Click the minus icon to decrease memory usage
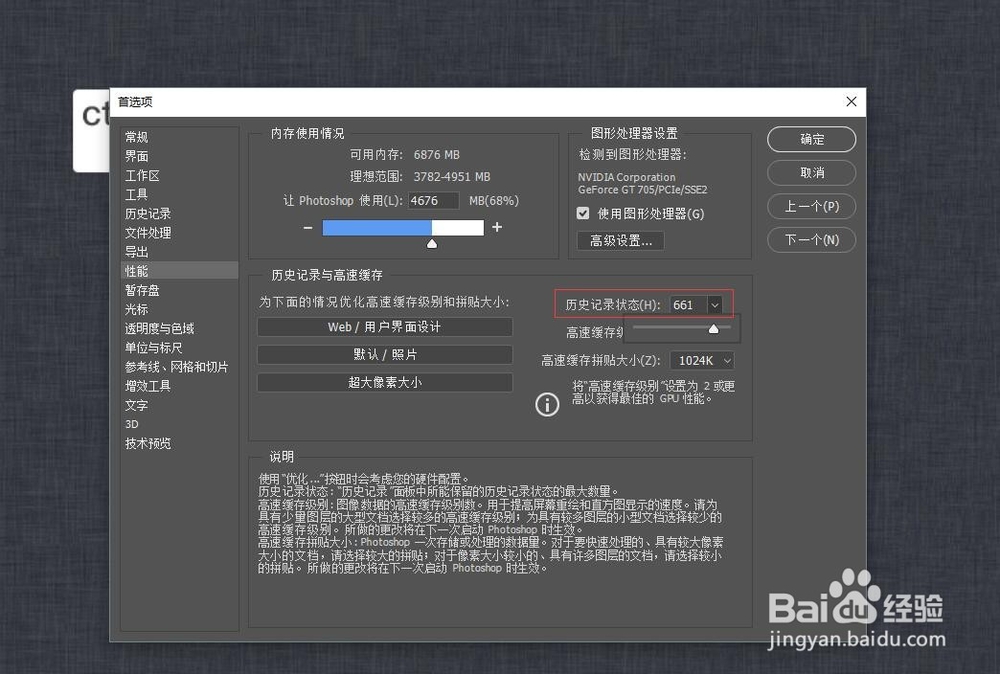Viewport: 1000px width, 674px height. (x=308, y=228)
